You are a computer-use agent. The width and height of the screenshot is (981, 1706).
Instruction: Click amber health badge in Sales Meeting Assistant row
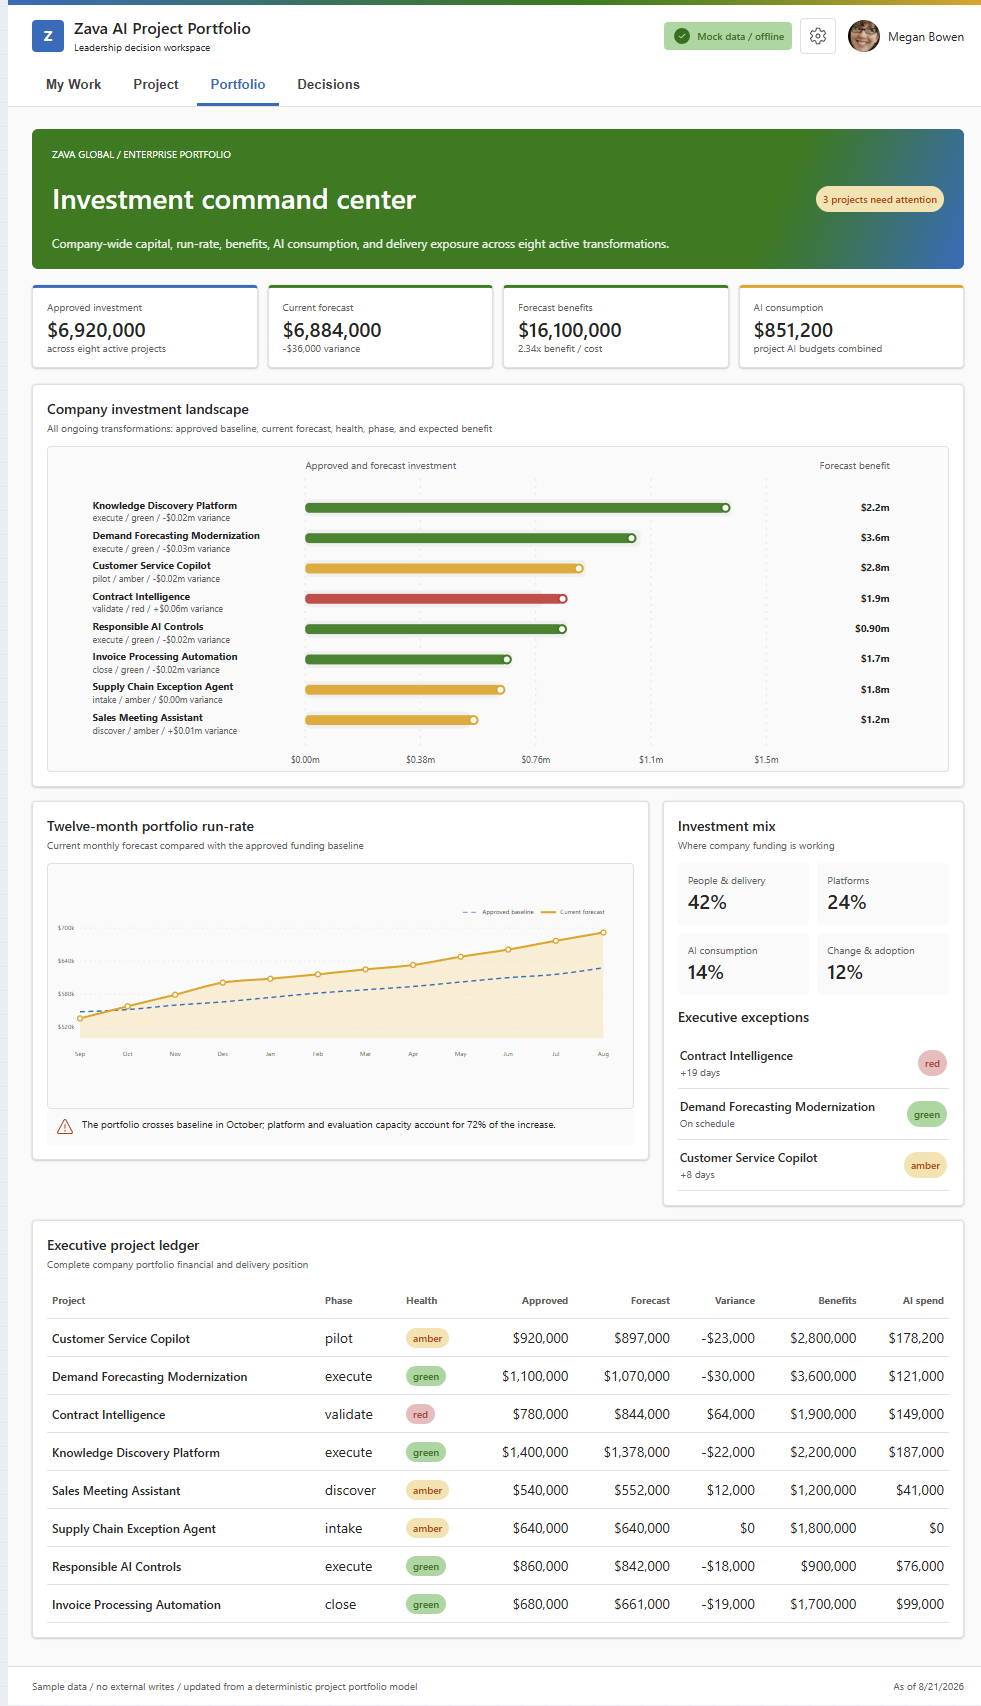click(427, 1490)
